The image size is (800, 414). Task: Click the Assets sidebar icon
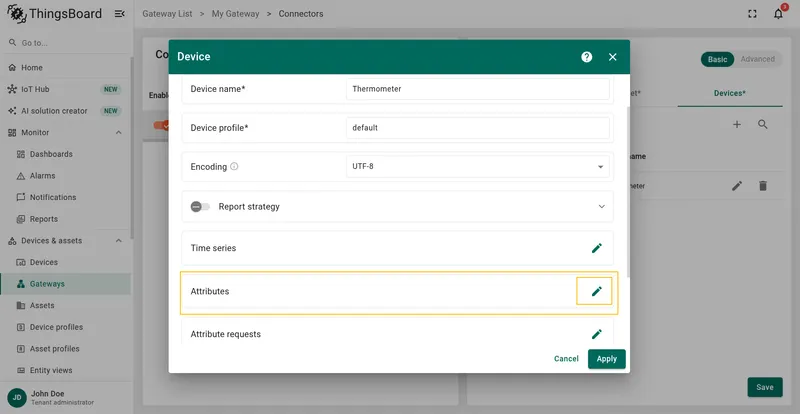coord(21,305)
